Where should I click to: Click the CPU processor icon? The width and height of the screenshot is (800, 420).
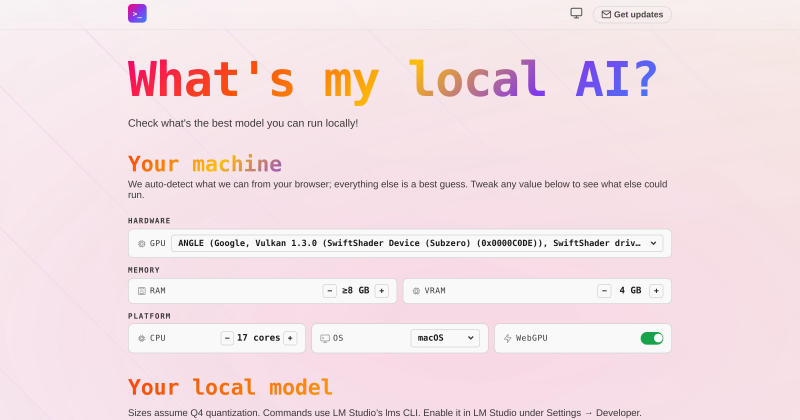click(142, 338)
